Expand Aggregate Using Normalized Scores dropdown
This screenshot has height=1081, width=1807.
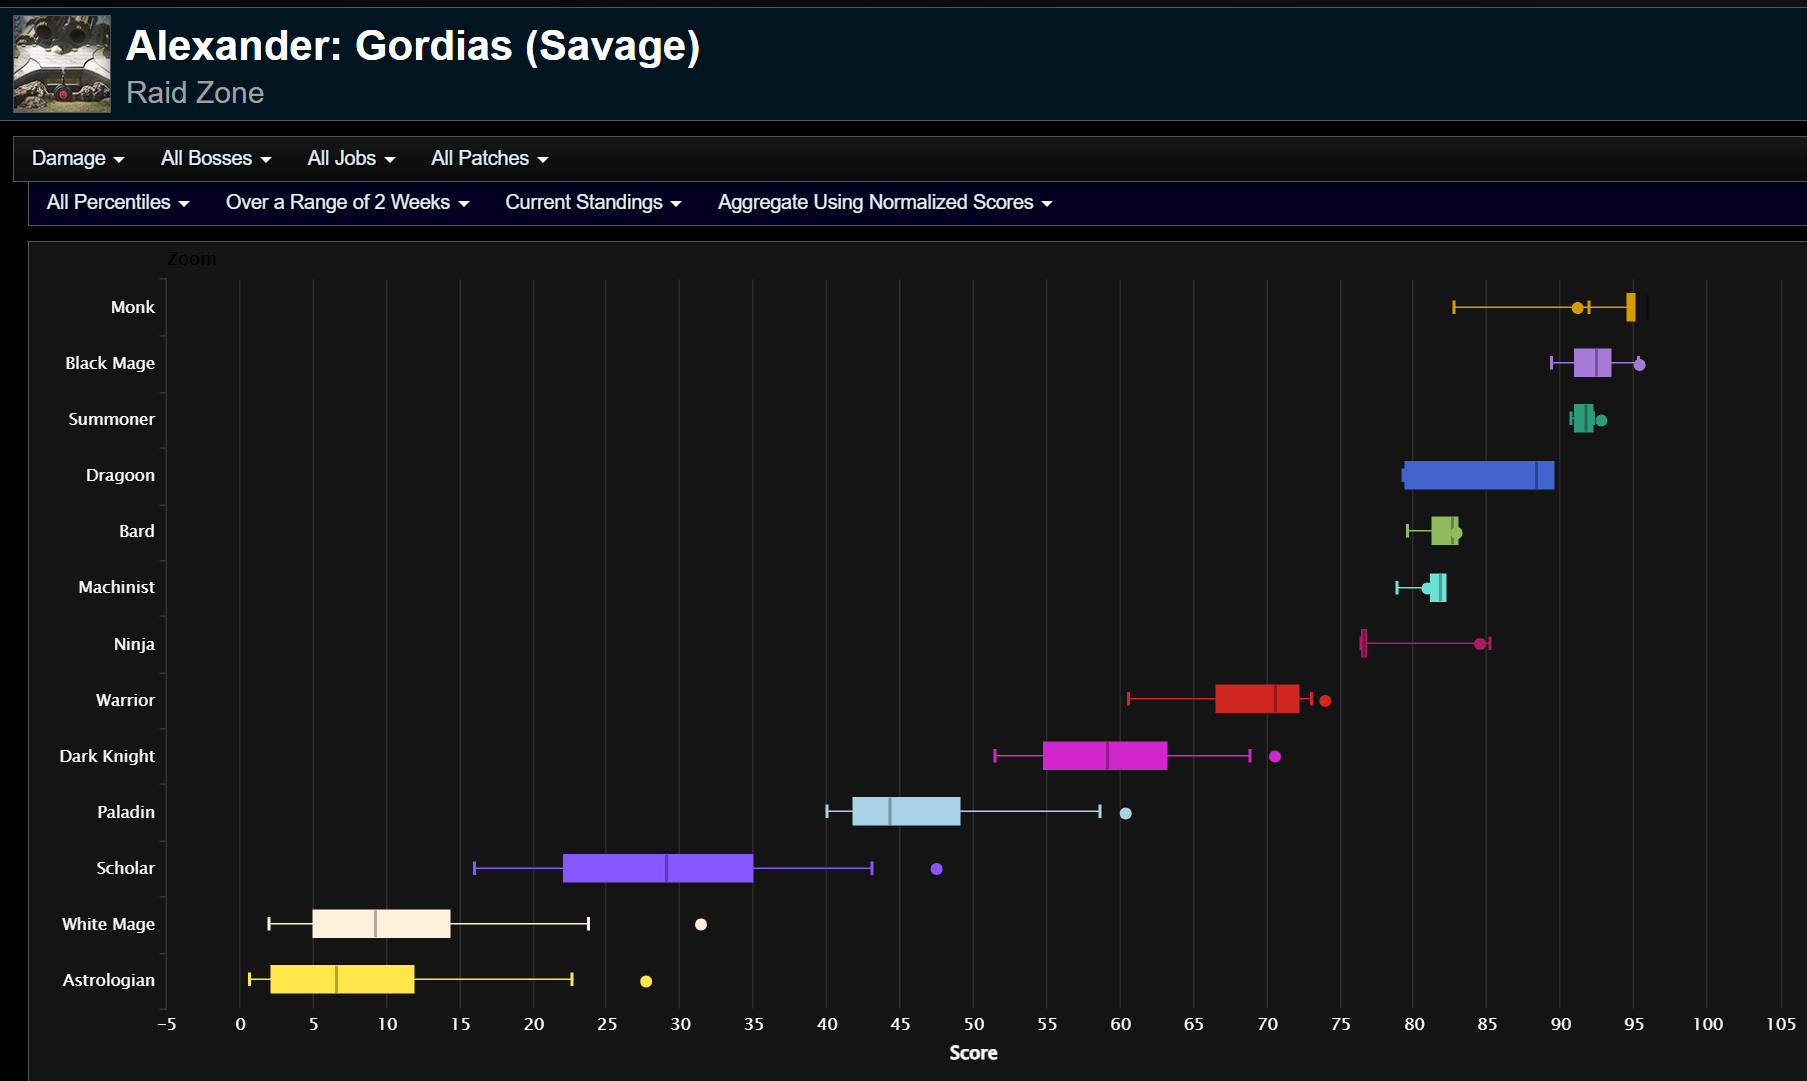(x=885, y=202)
